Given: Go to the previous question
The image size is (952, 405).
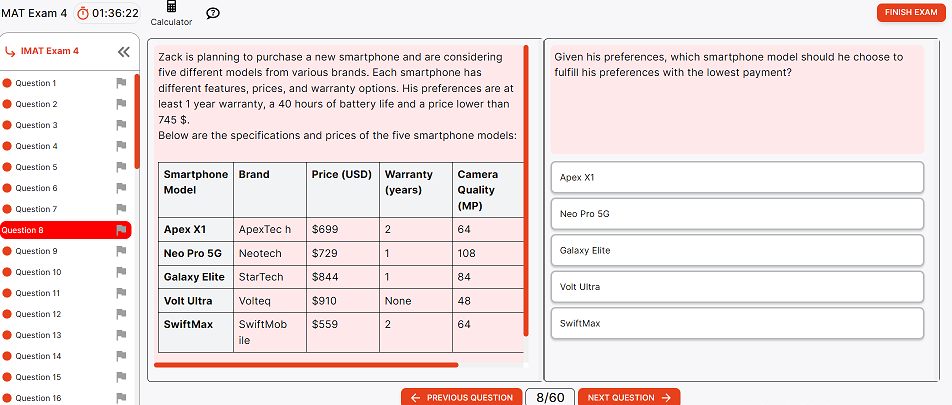Looking at the screenshot, I should tap(461, 397).
